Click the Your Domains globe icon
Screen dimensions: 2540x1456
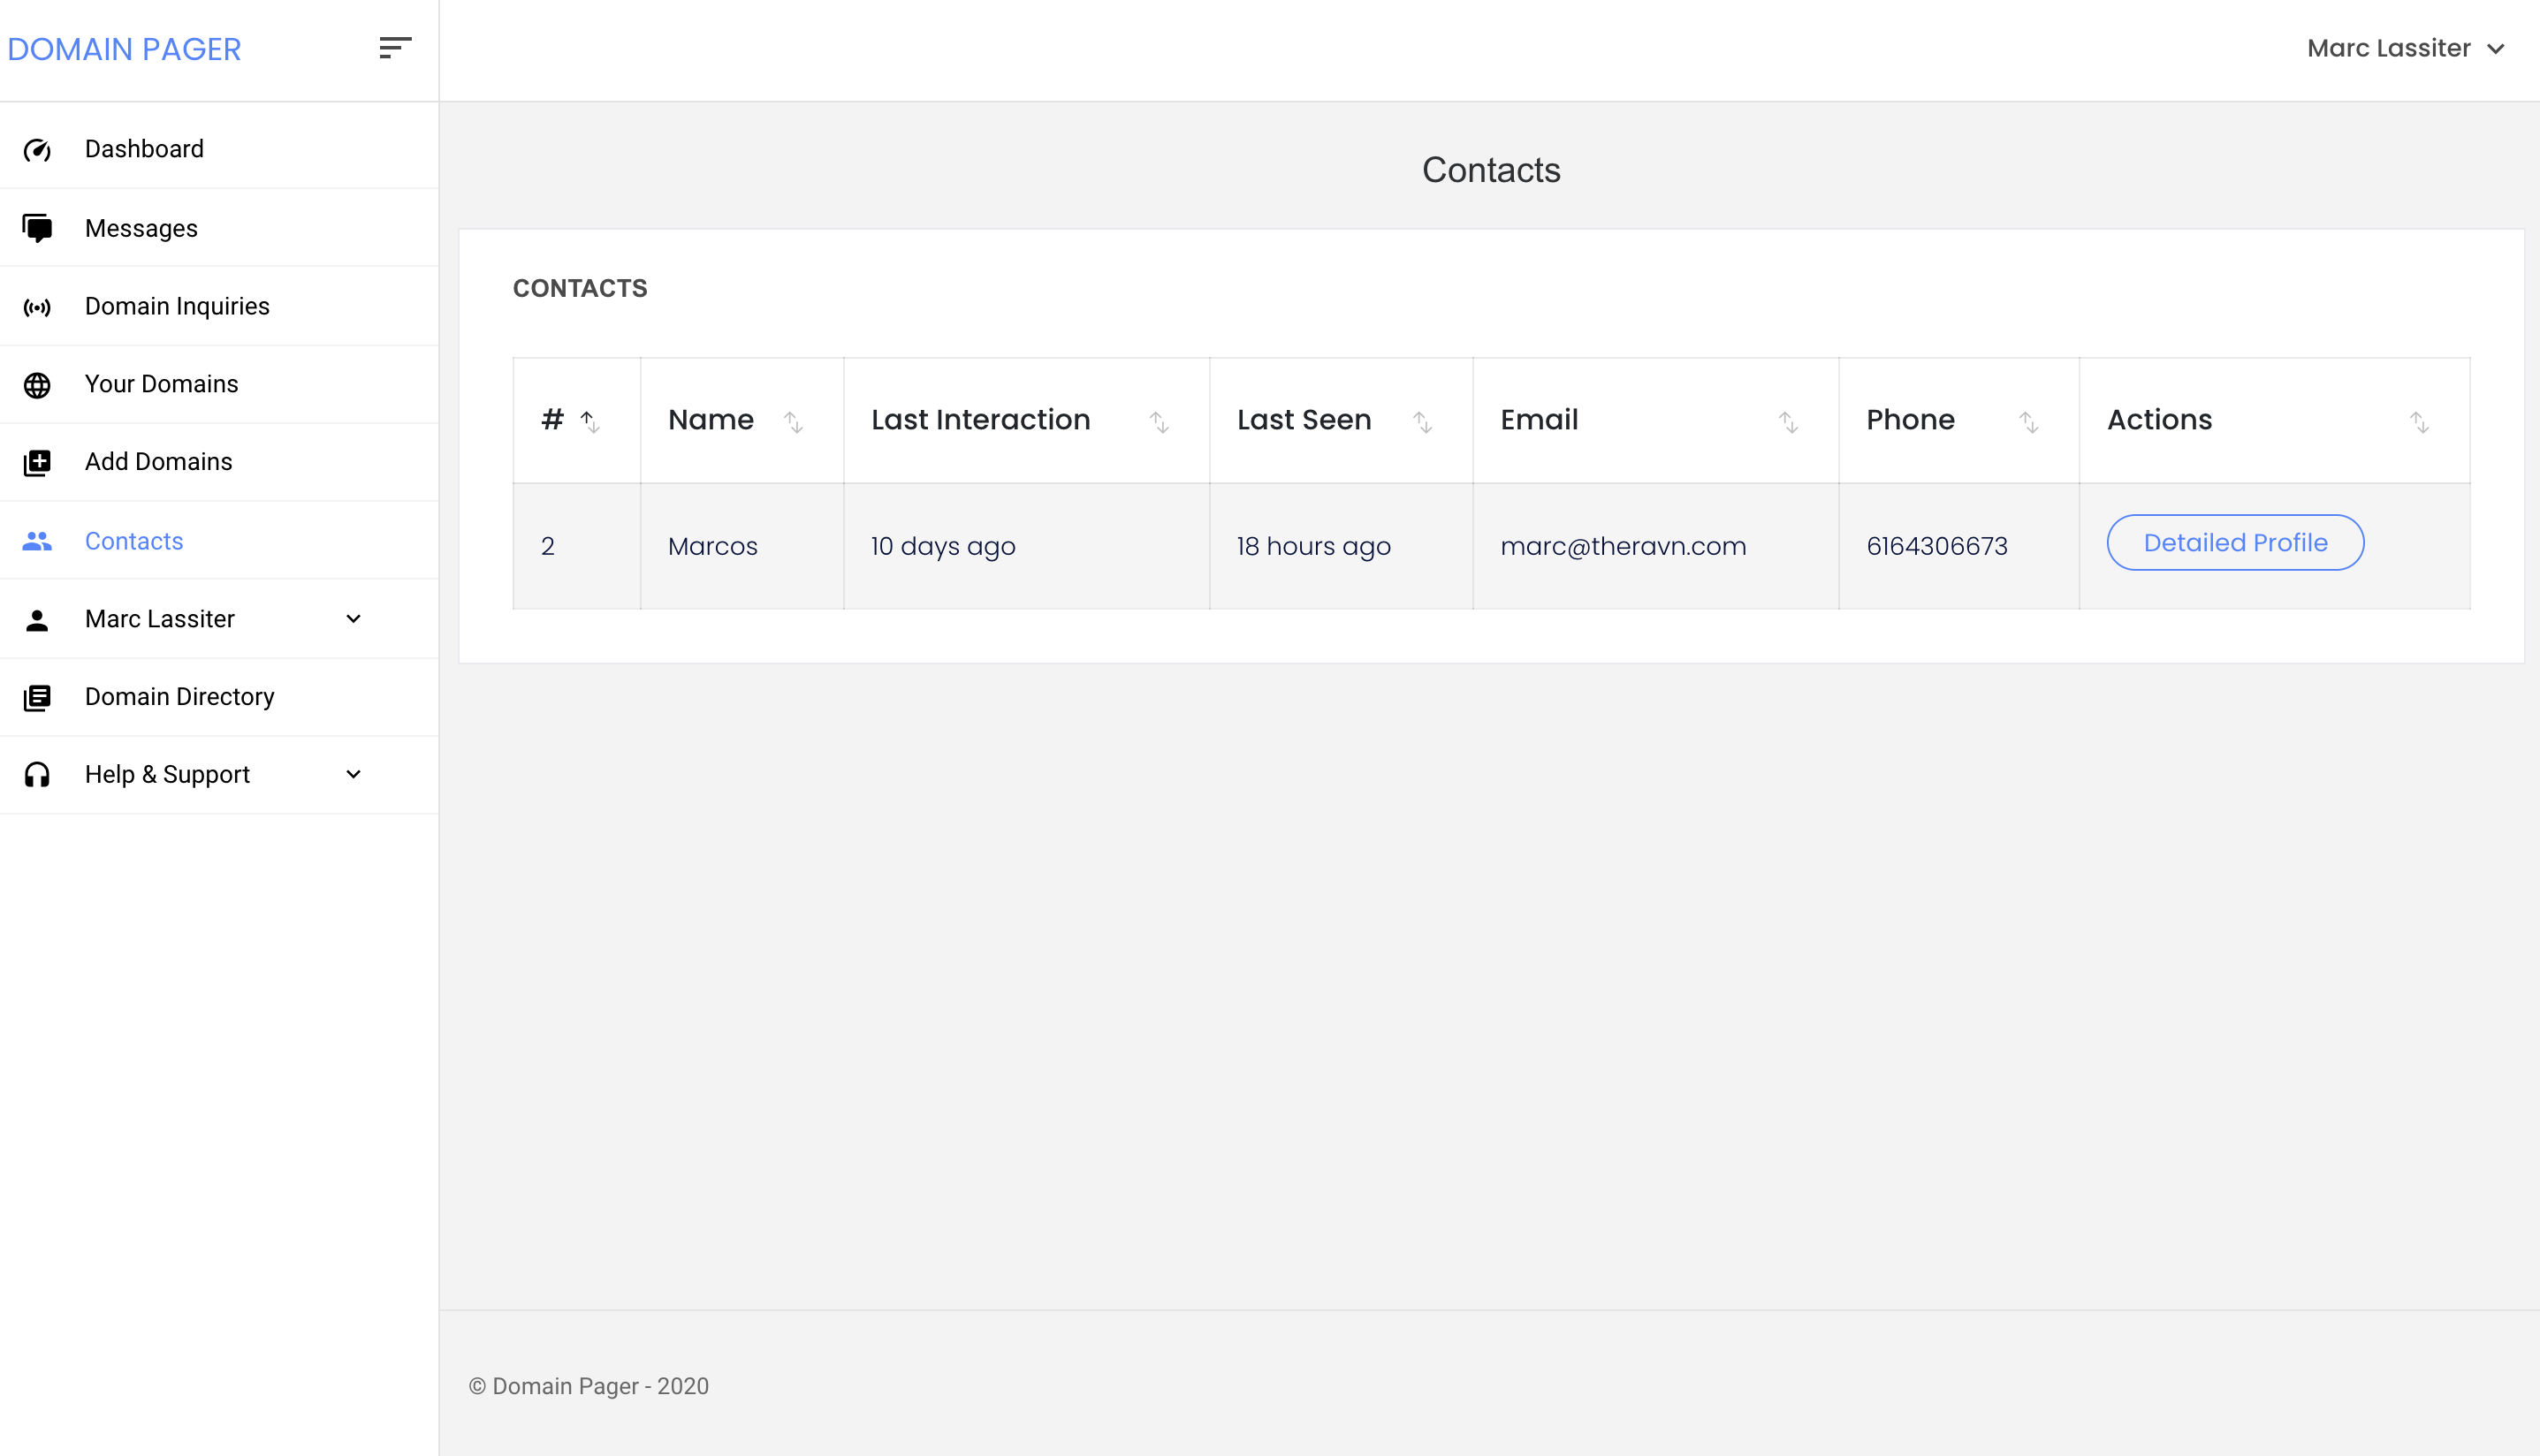(x=38, y=384)
